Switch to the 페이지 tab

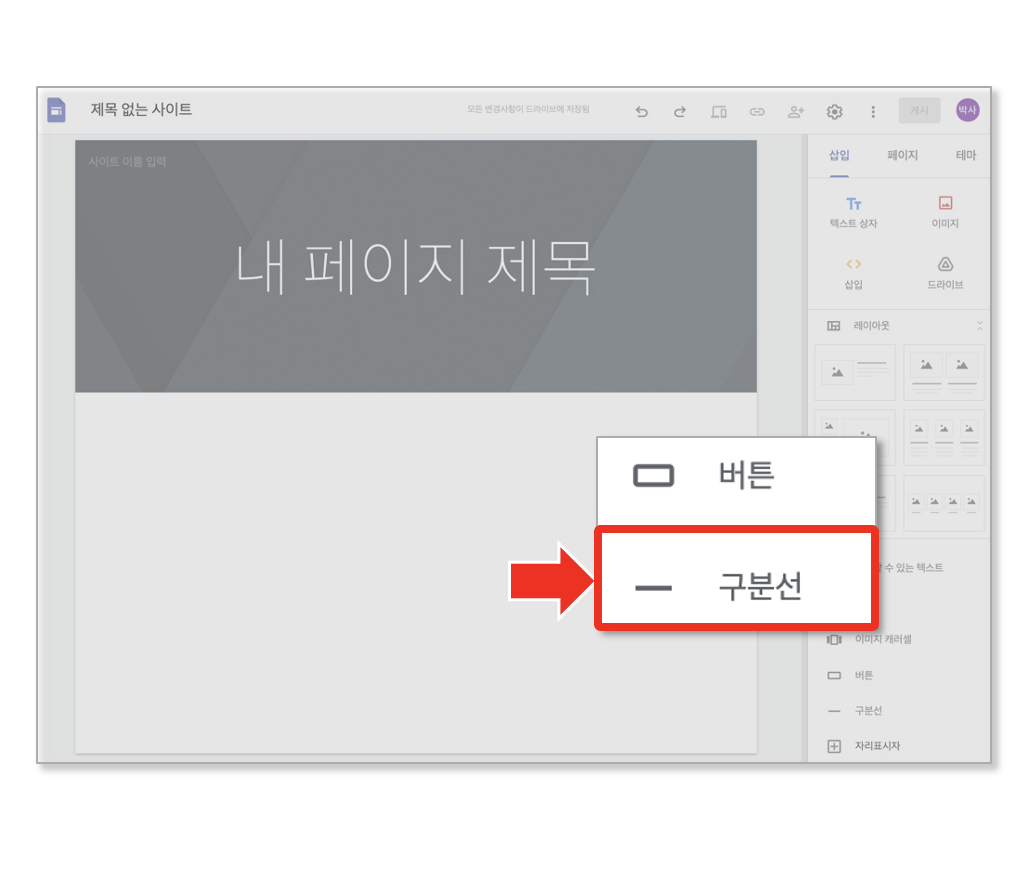902,155
